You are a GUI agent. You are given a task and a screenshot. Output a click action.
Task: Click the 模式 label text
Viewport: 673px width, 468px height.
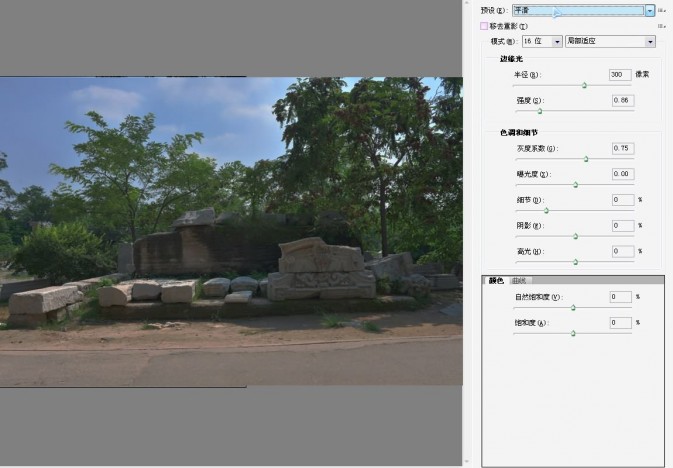(503, 42)
